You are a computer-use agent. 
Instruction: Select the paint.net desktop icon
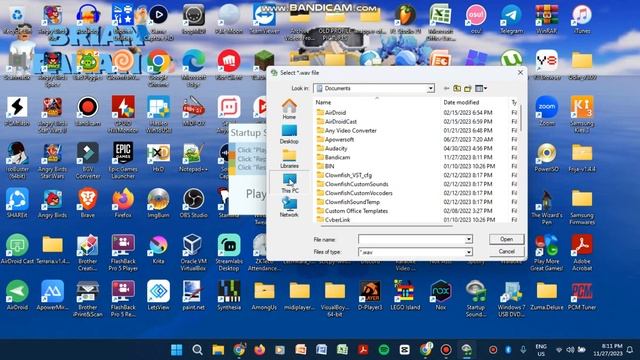coord(193,295)
